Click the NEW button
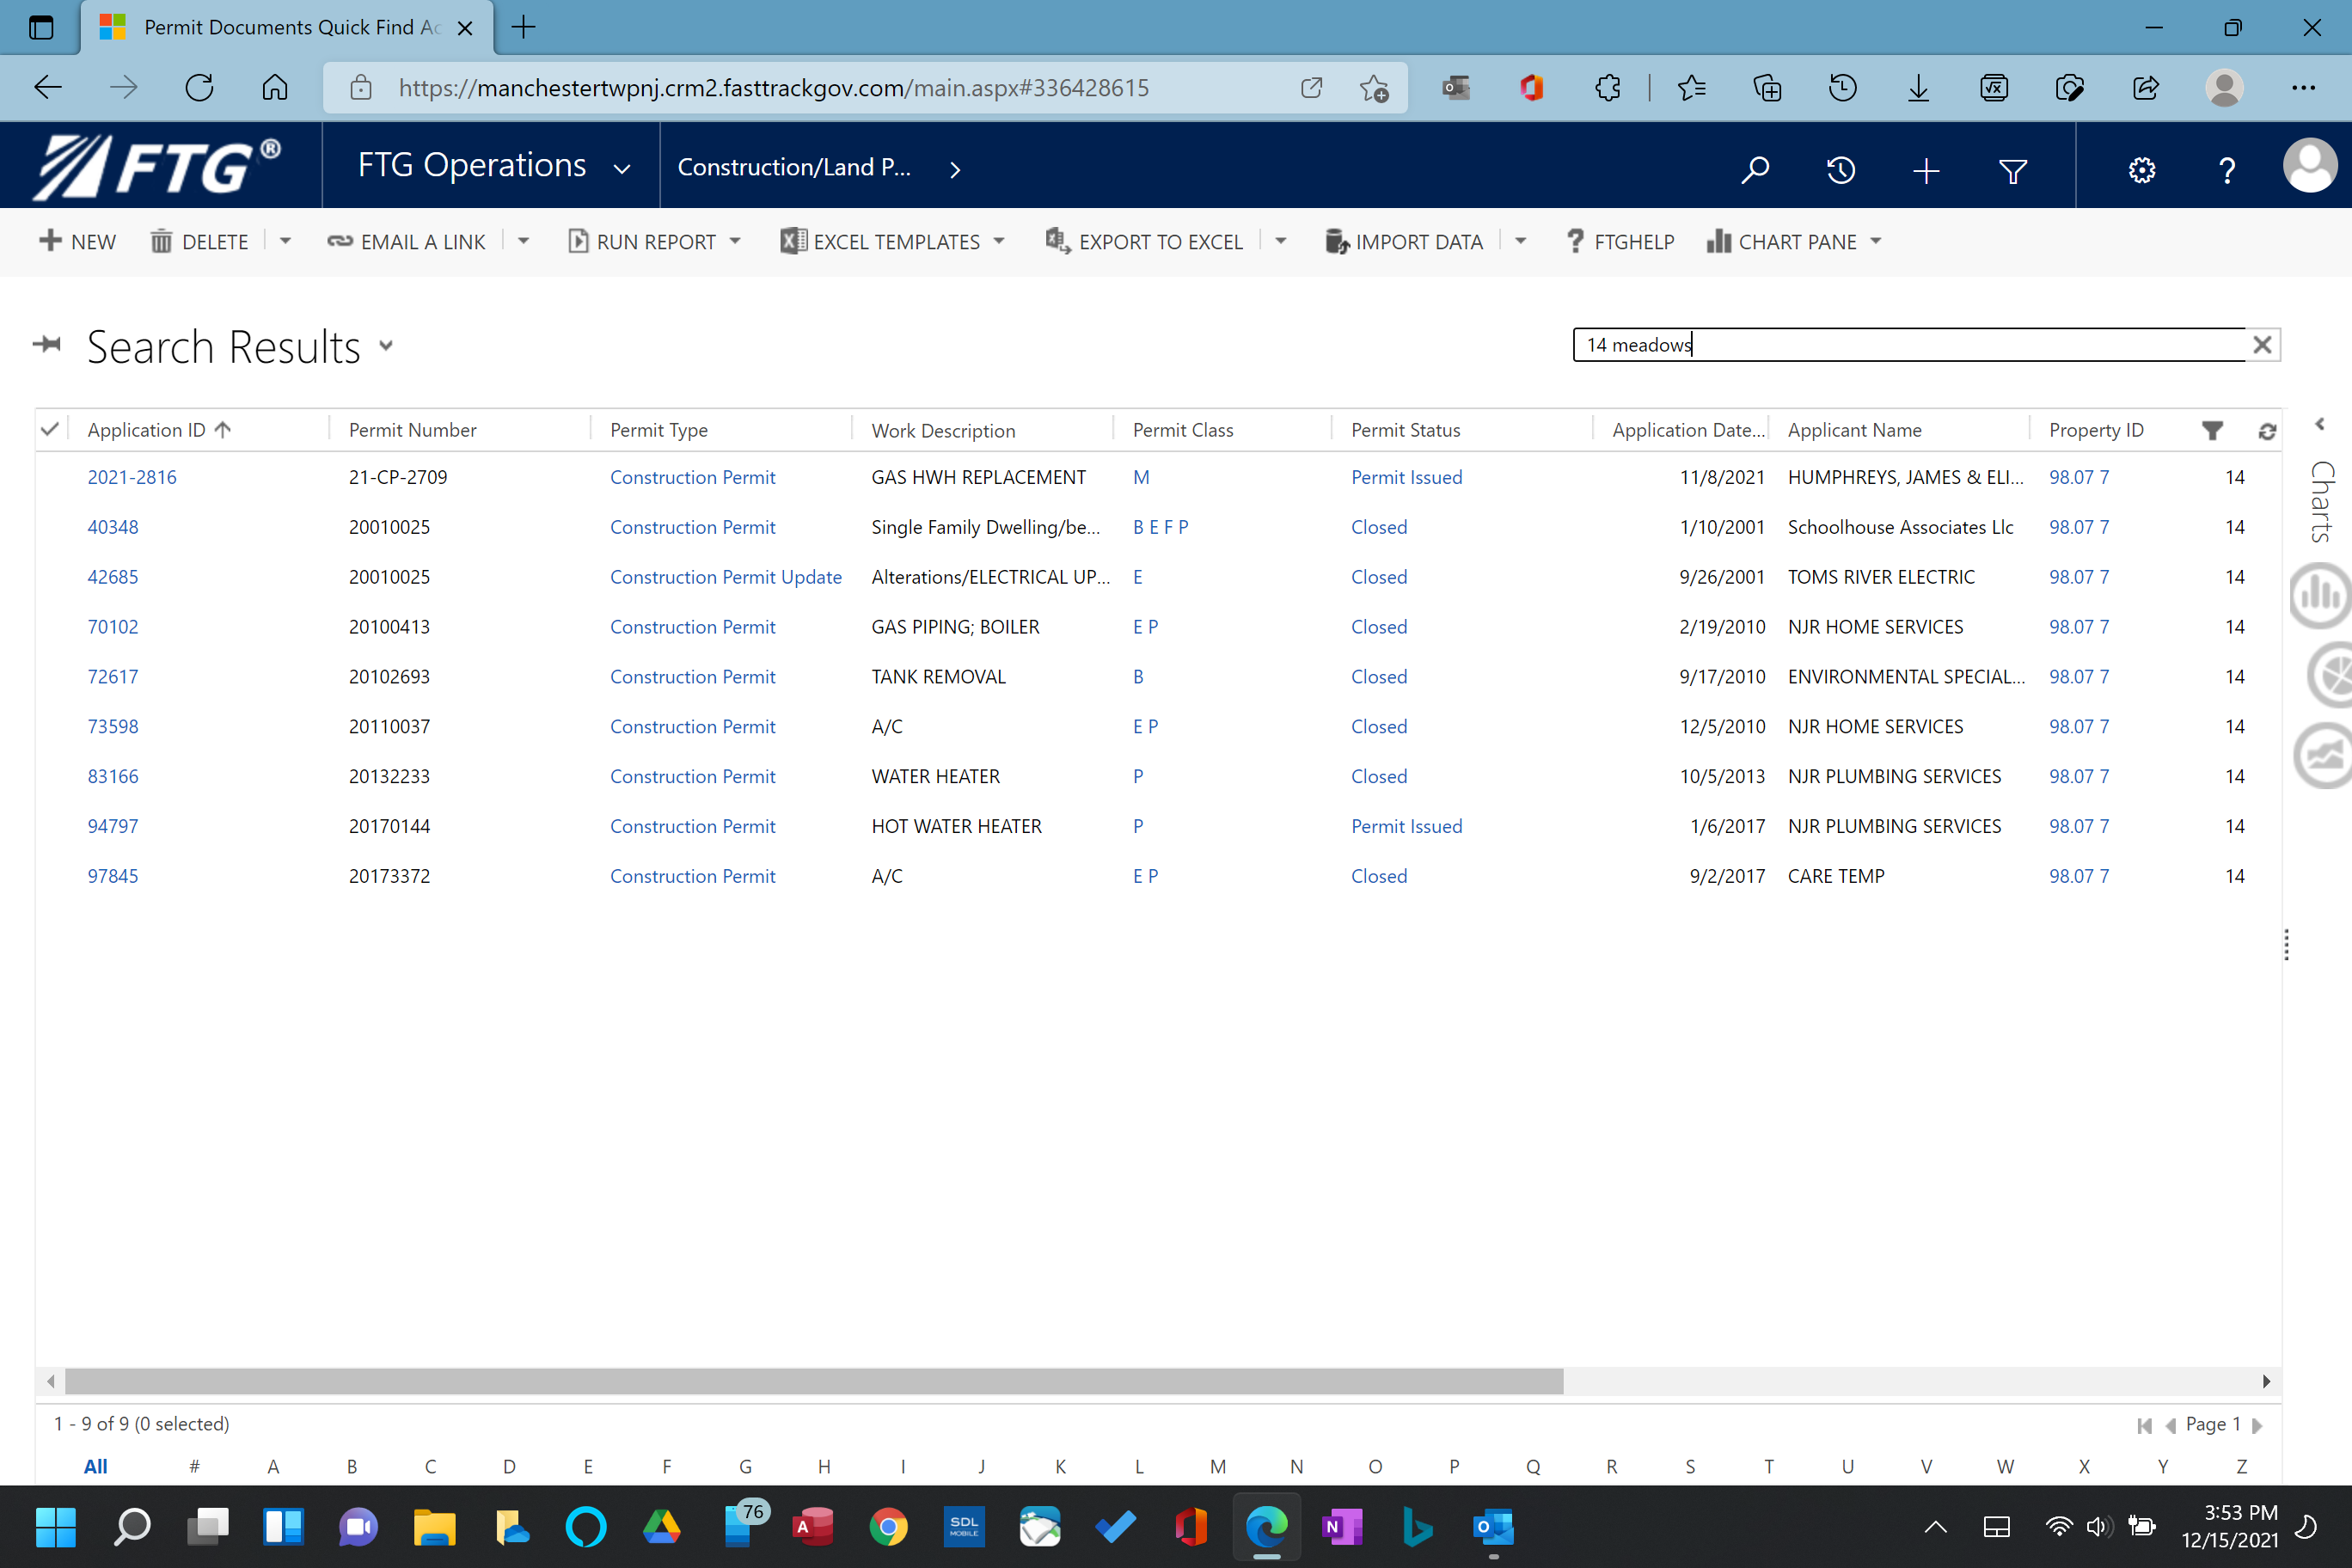The image size is (2352, 1568). point(77,241)
